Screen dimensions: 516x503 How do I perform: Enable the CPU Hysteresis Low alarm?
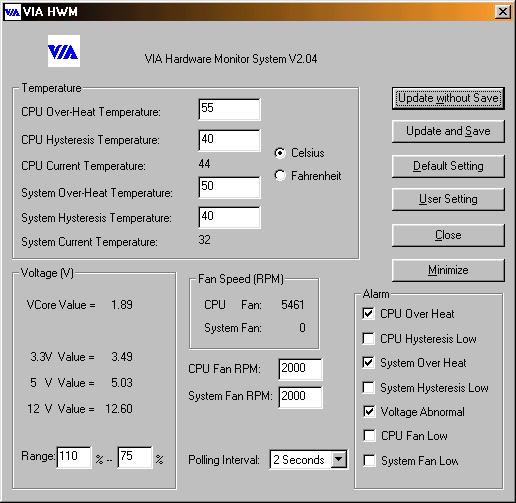tap(368, 338)
